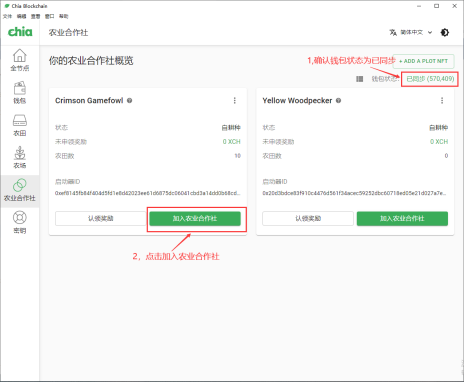Click 加入农业合作社 under Crimson Gamefowl
This screenshot has width=464, height=383.
[195, 218]
